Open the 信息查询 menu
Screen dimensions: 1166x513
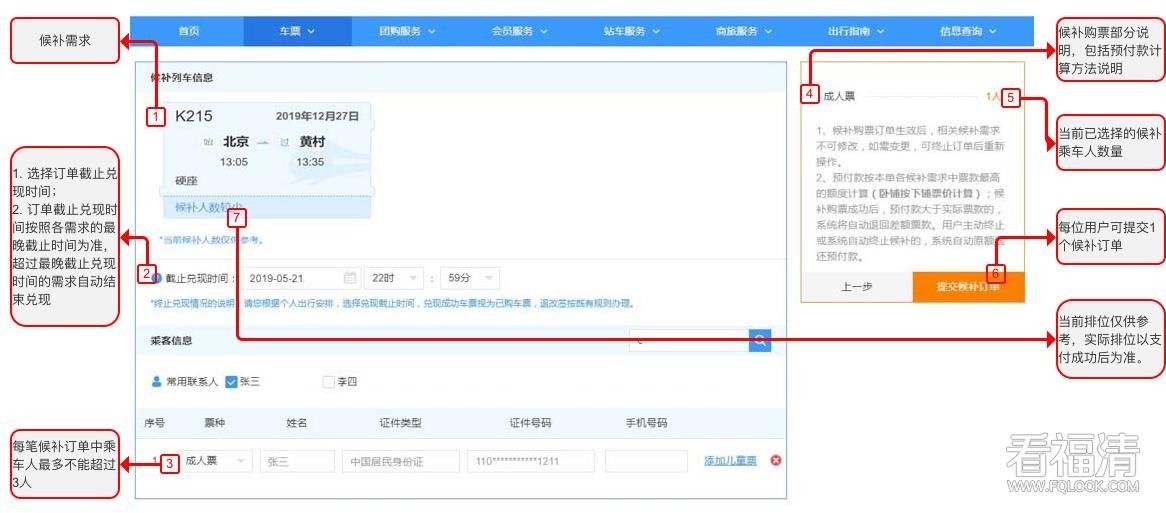pos(967,31)
